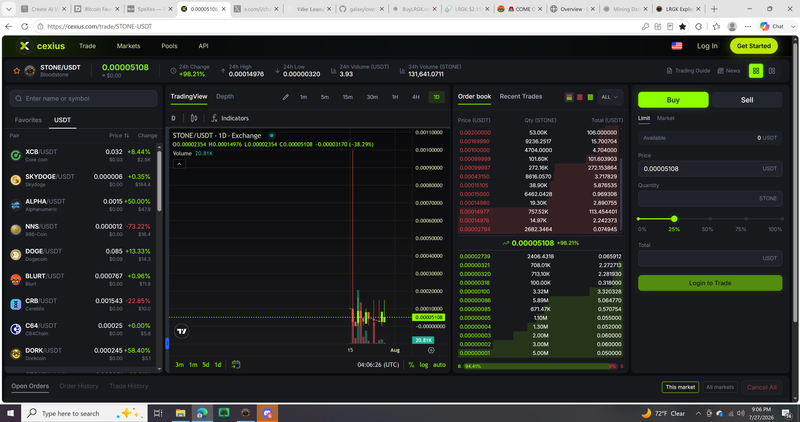Image resolution: width=800 pixels, height=422 pixels.
Task: Open the D interval dropdown in chart toolbar
Action: (x=173, y=118)
